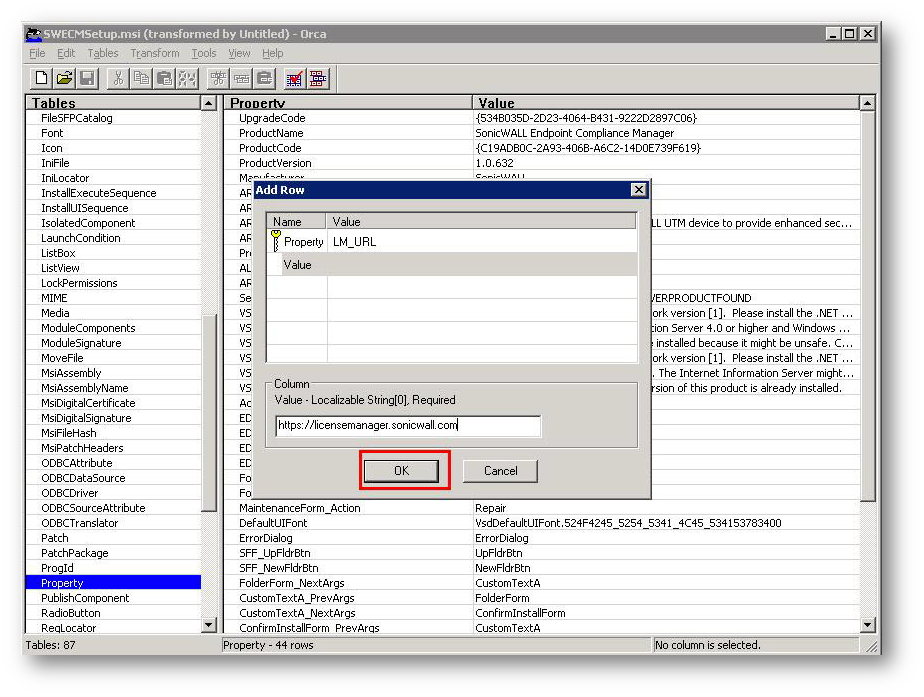Click the New file toolbar icon

[41, 78]
